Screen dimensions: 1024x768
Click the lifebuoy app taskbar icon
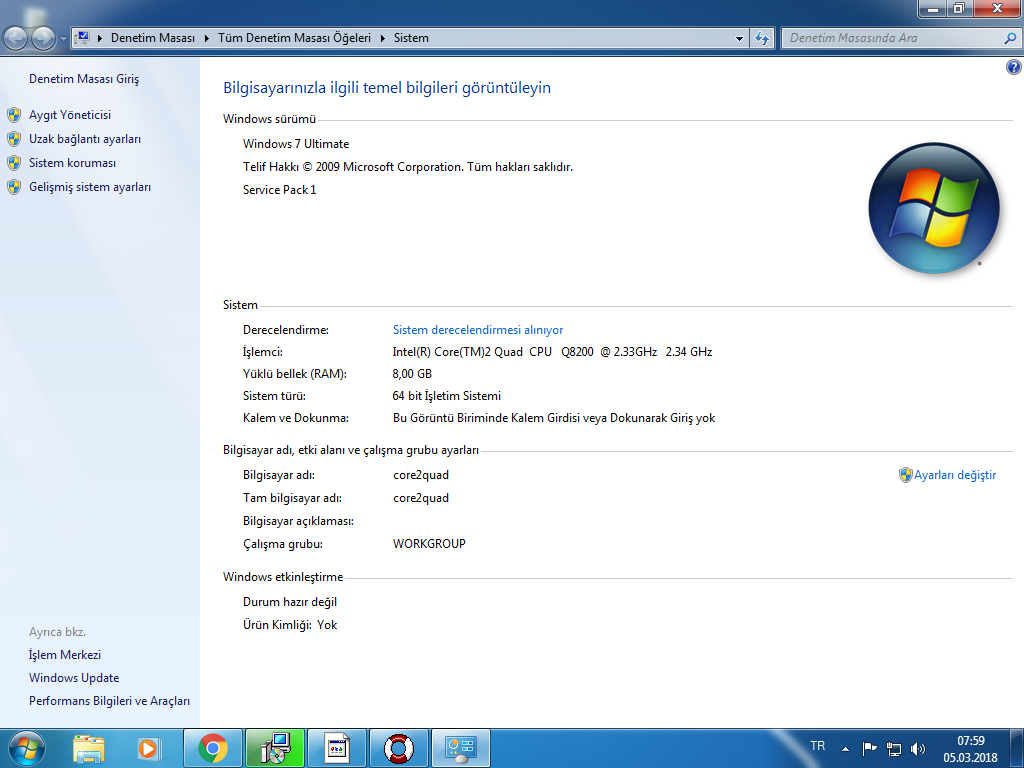coord(399,748)
